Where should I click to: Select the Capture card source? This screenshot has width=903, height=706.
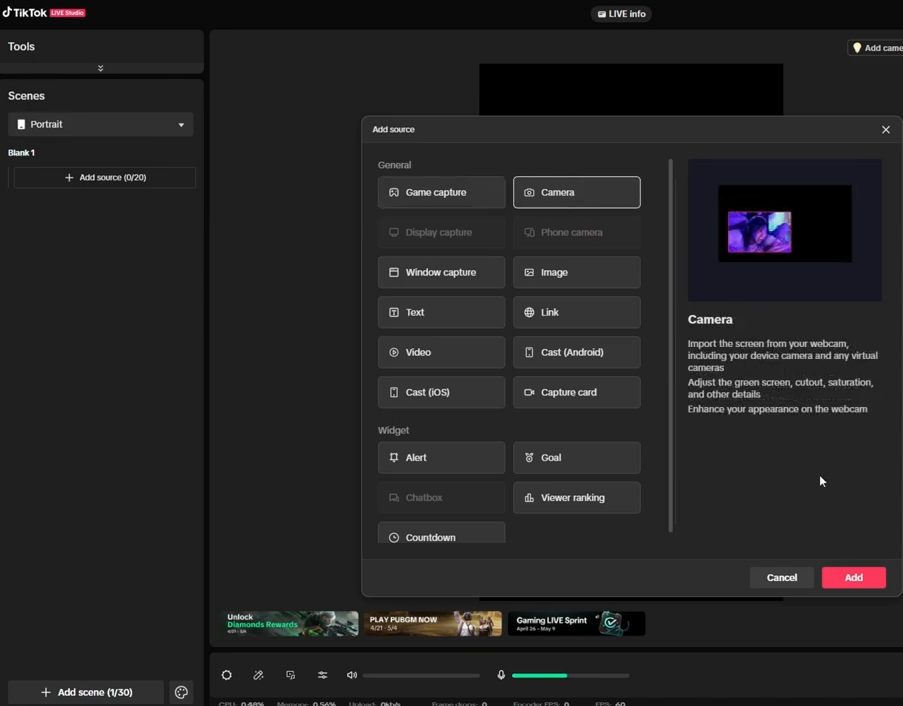pyautogui.click(x=576, y=392)
